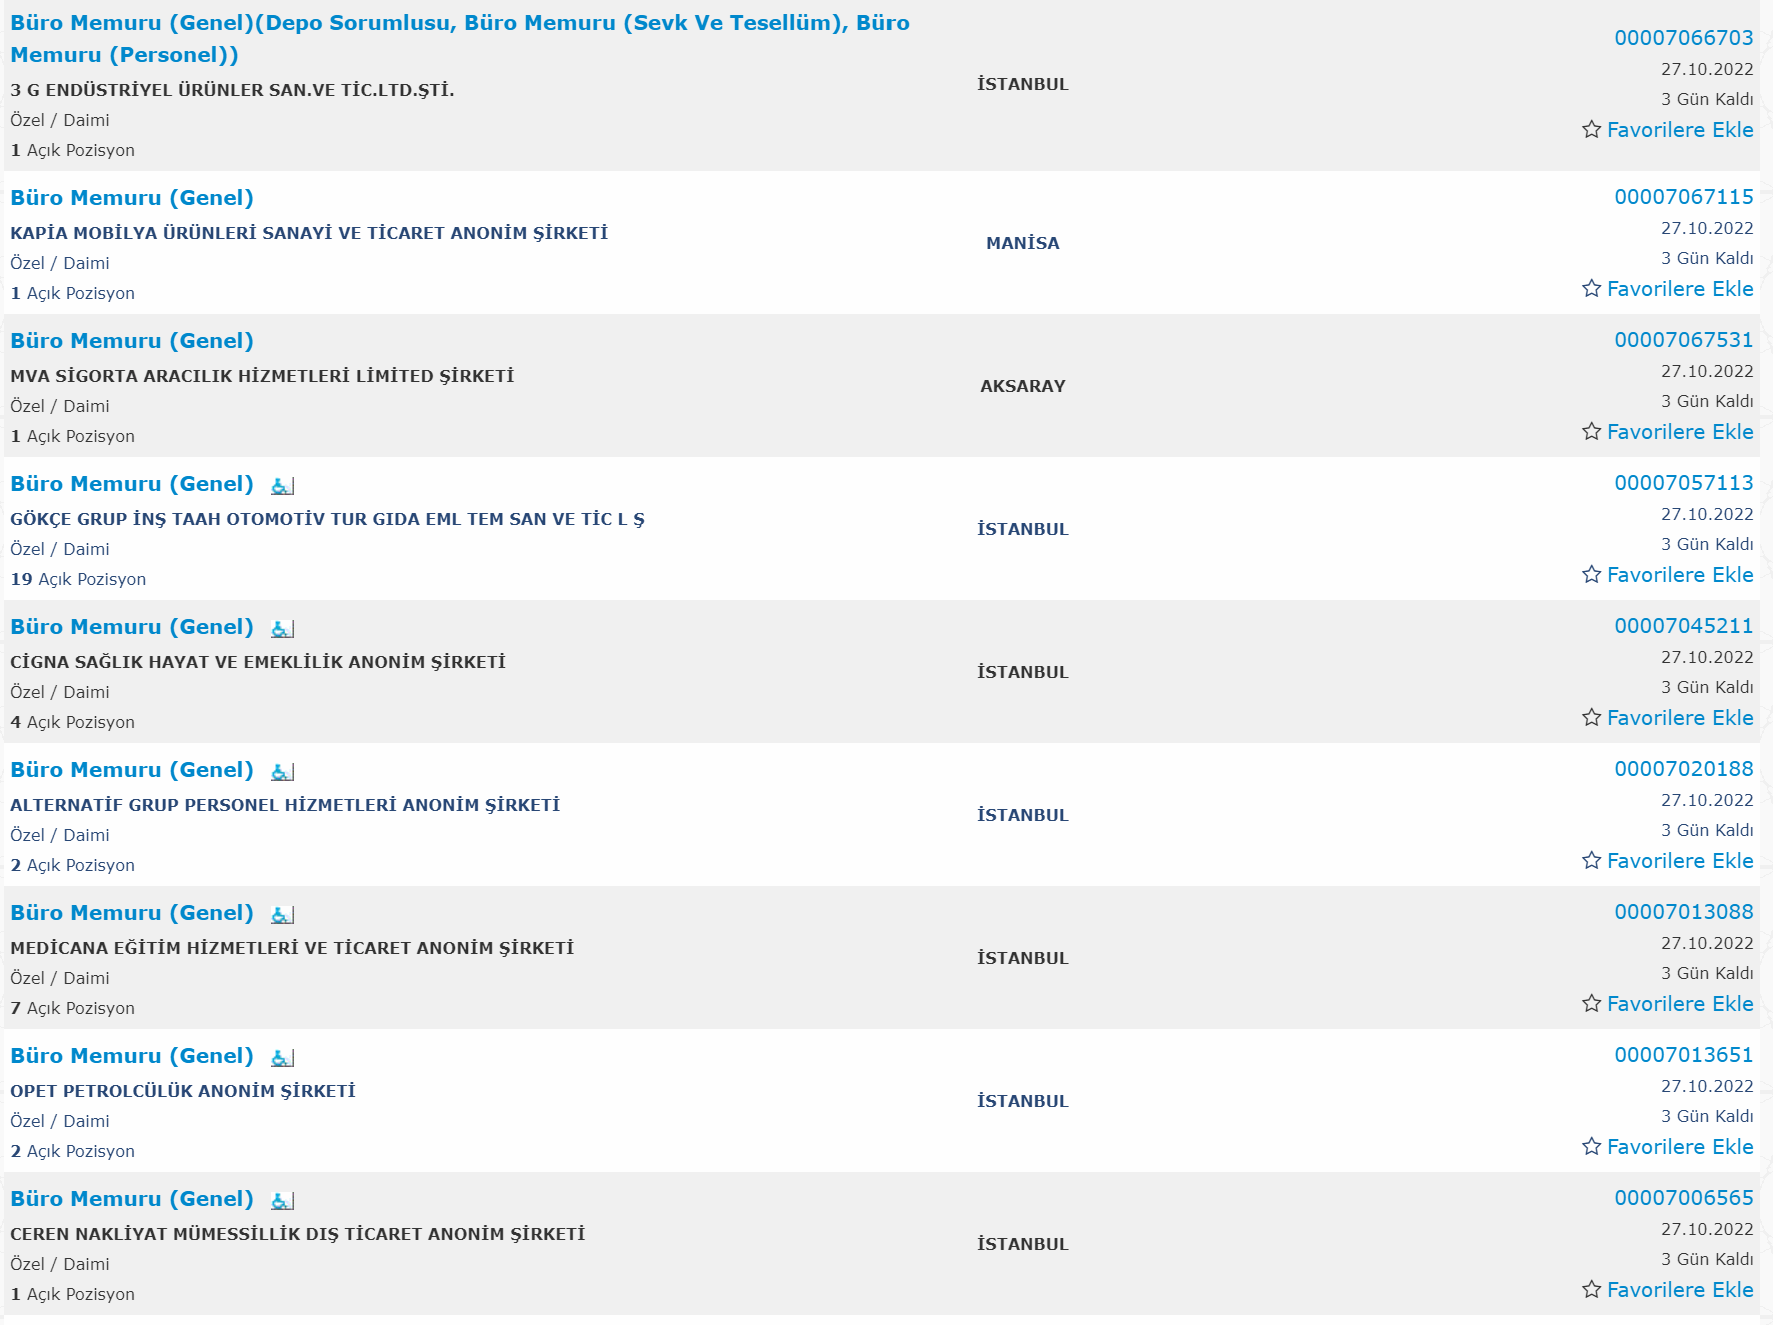Viewport: 1773px width, 1325px height.
Task: Add job 00007045211 to favorites
Action: pyautogui.click(x=1668, y=718)
